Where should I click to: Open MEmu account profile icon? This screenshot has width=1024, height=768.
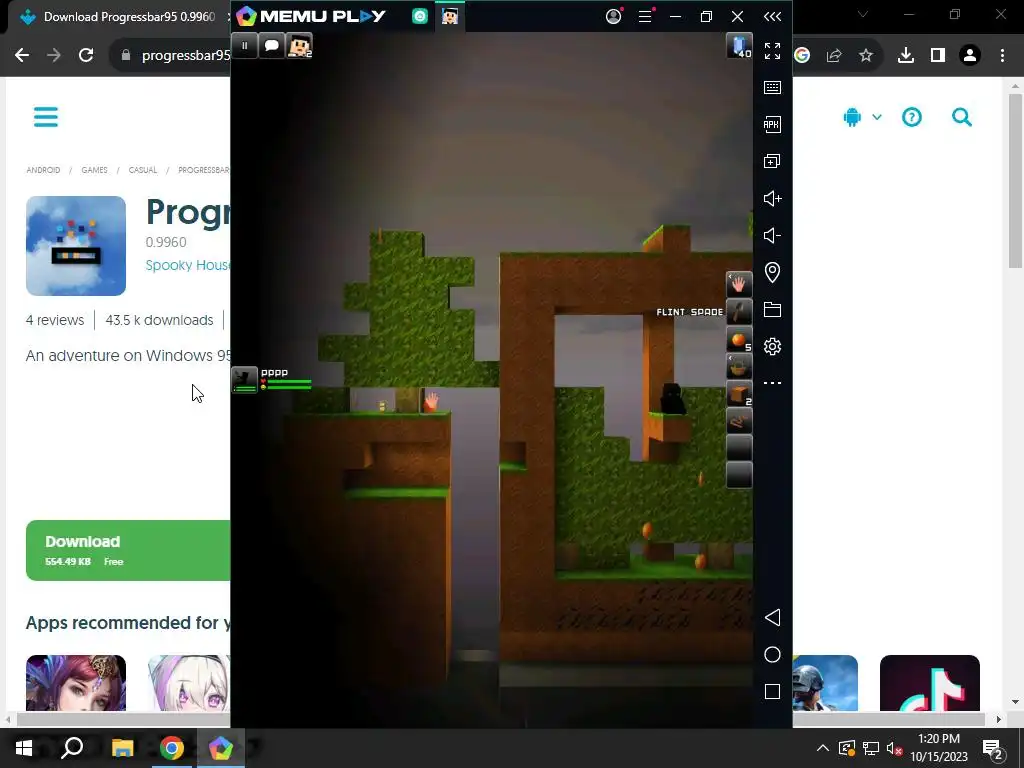613,16
